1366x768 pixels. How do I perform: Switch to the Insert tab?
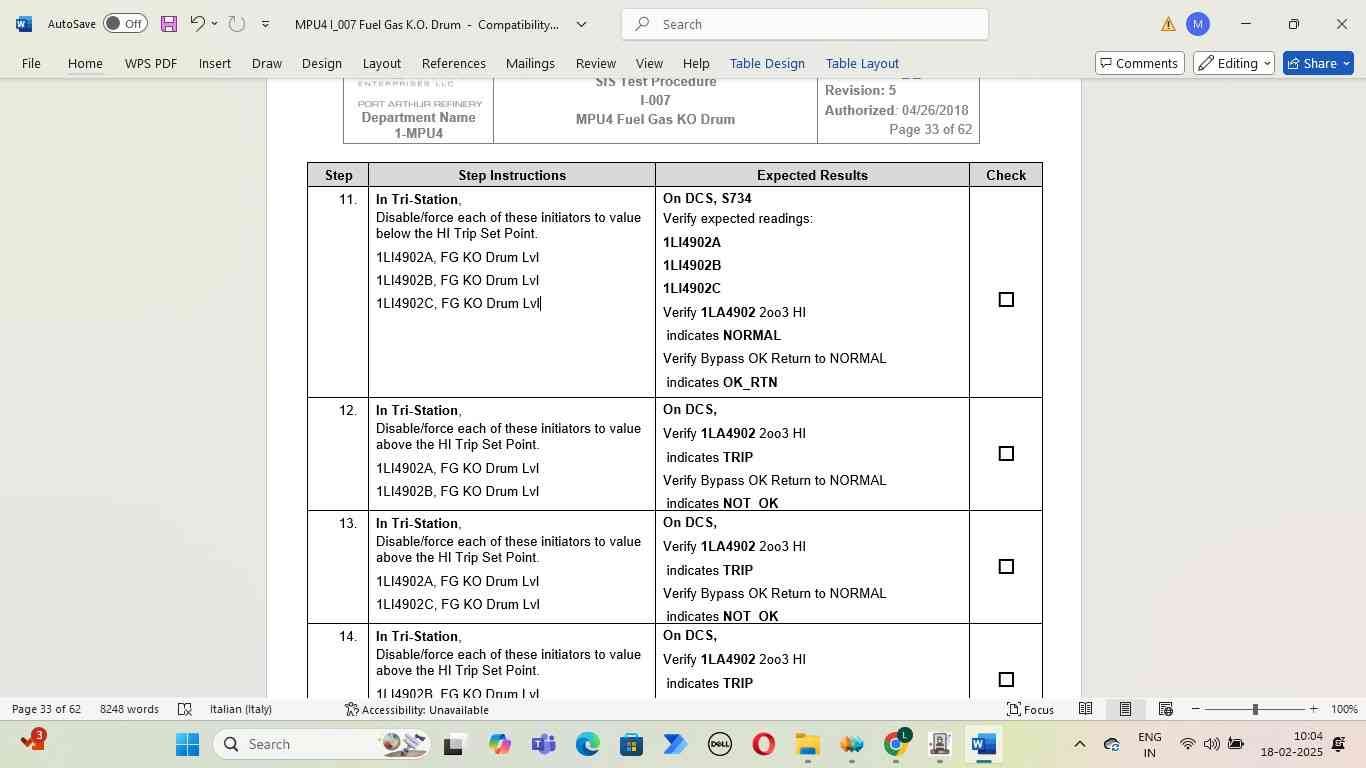click(215, 63)
